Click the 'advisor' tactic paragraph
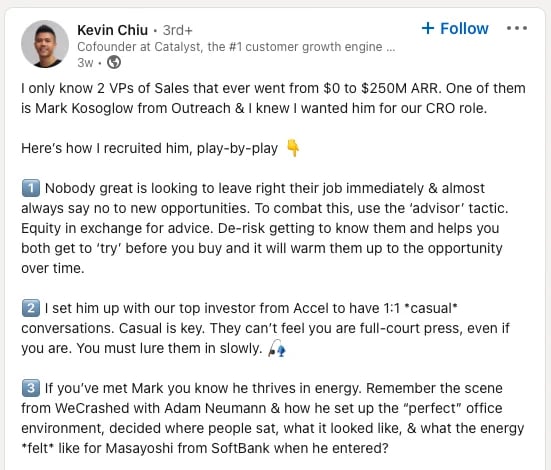 click(x=265, y=228)
